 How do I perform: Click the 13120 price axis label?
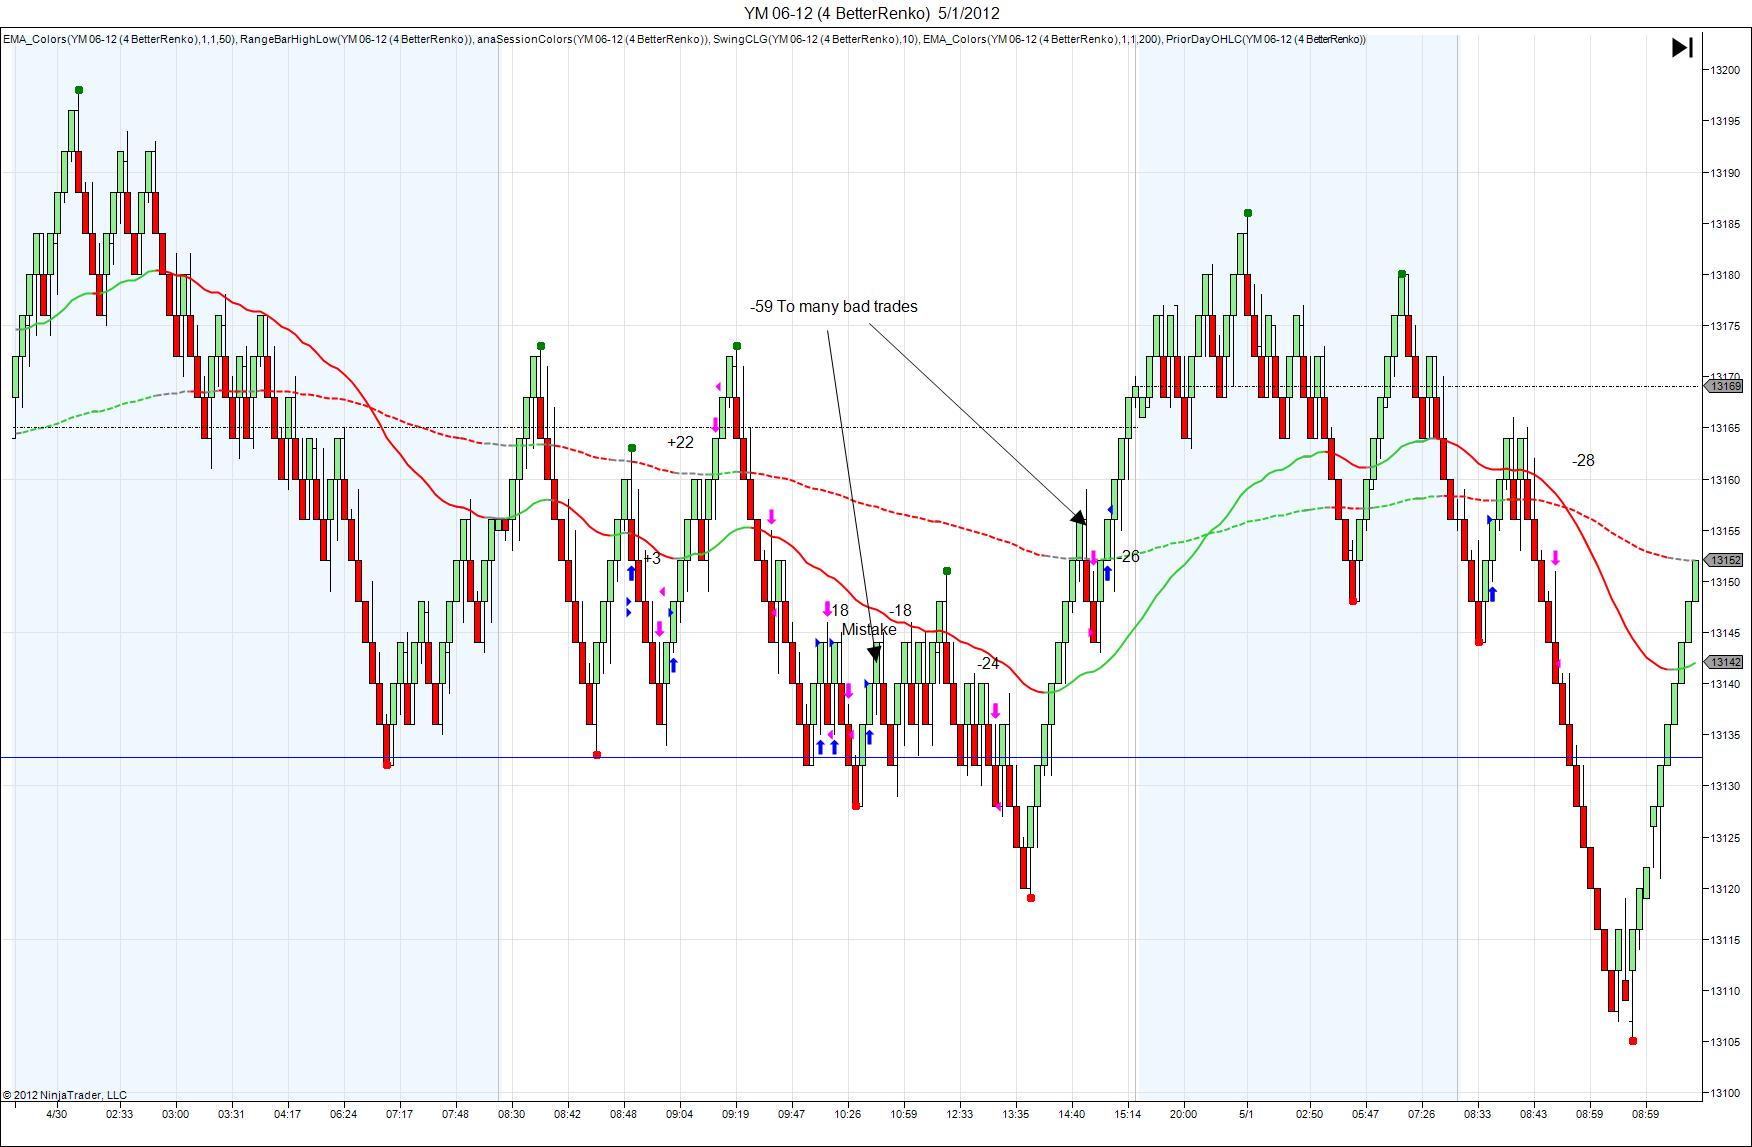pyautogui.click(x=1725, y=889)
